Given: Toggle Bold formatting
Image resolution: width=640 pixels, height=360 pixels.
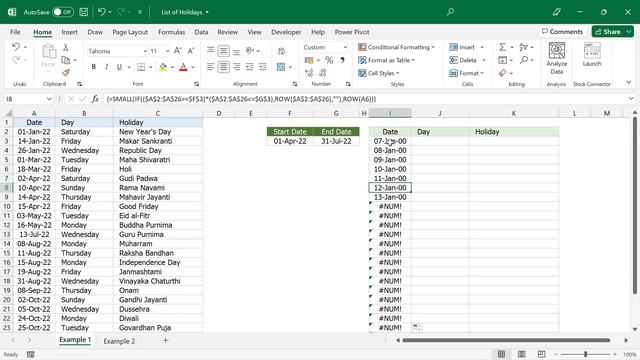Looking at the screenshot, I should 93,67.
